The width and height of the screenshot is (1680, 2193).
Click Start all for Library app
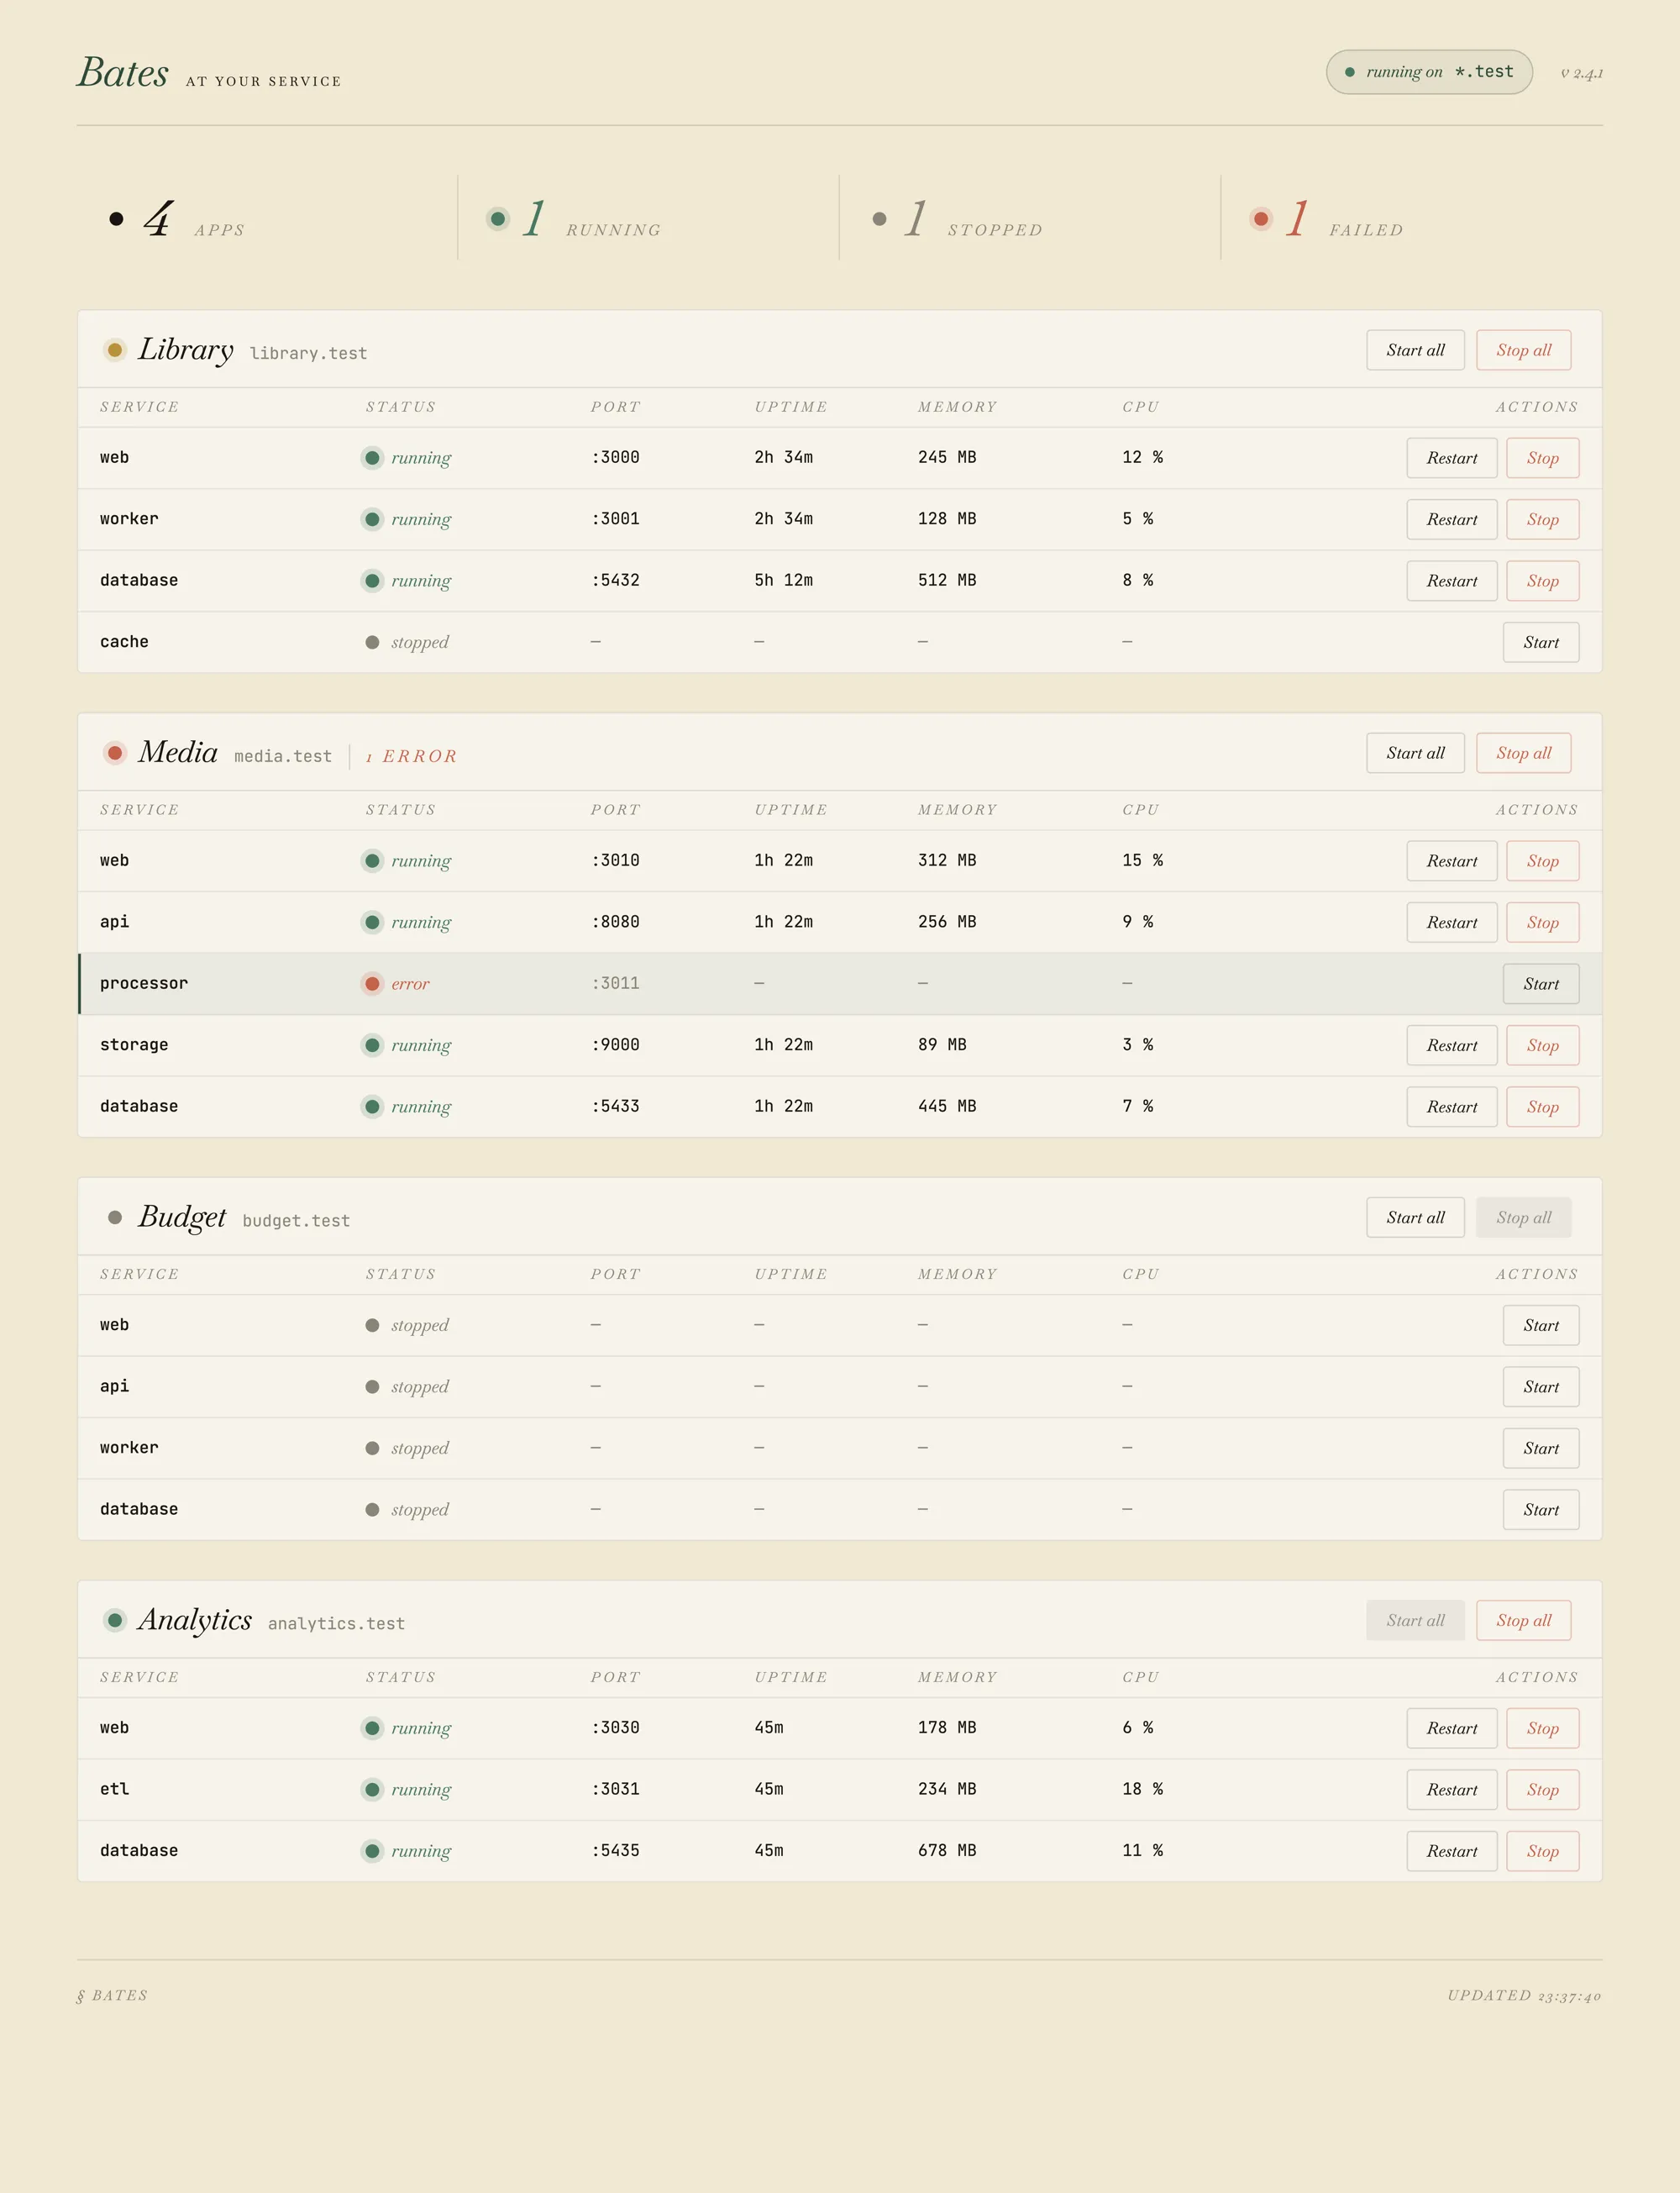click(1415, 350)
